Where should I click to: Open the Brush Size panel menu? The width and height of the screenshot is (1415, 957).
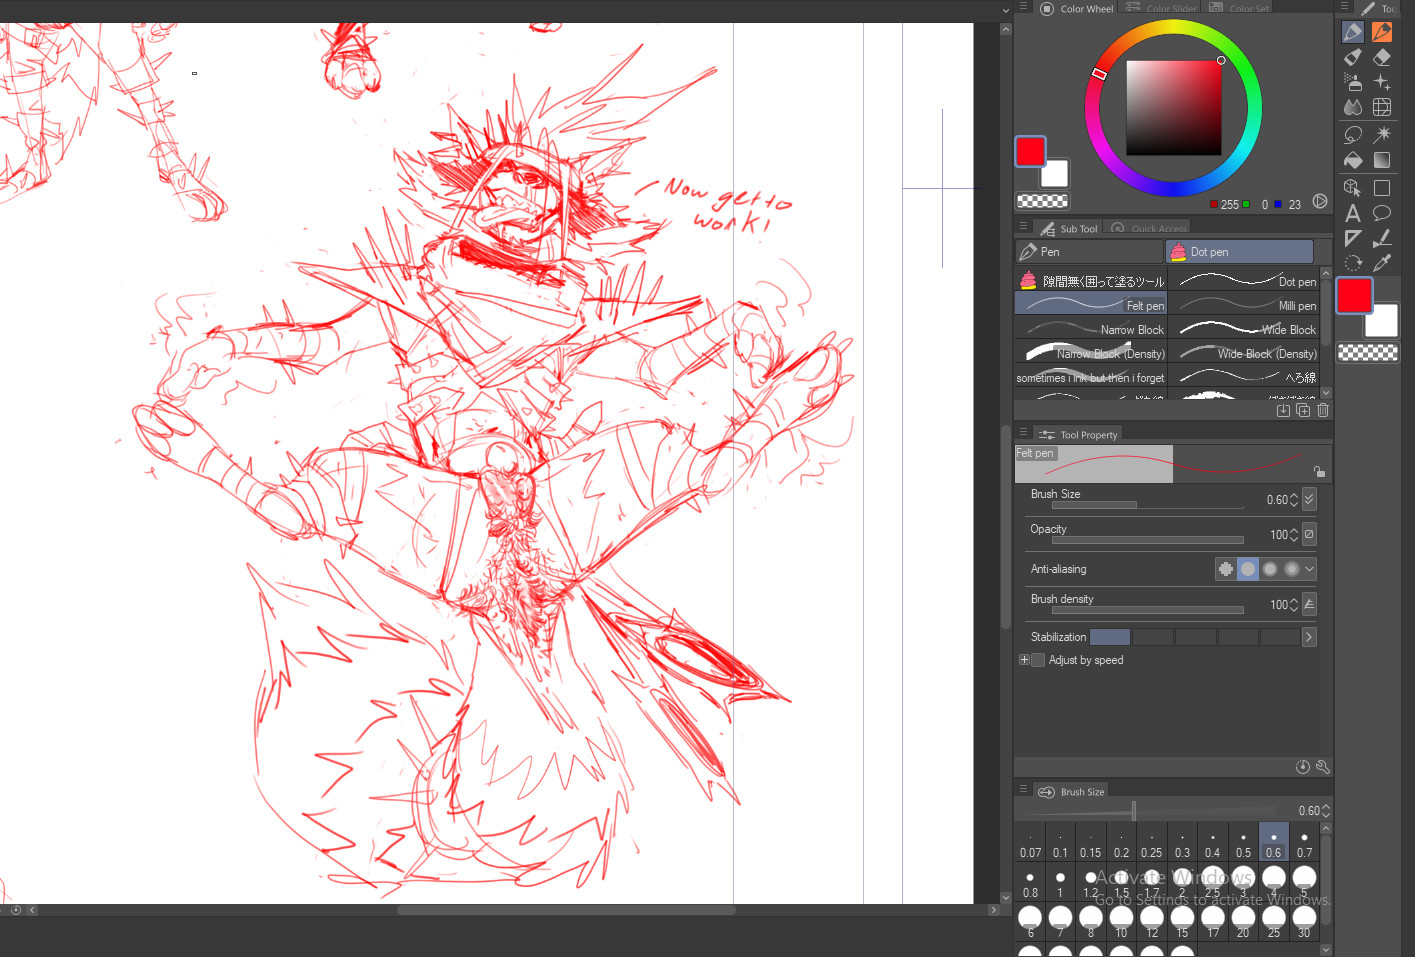(x=1023, y=789)
